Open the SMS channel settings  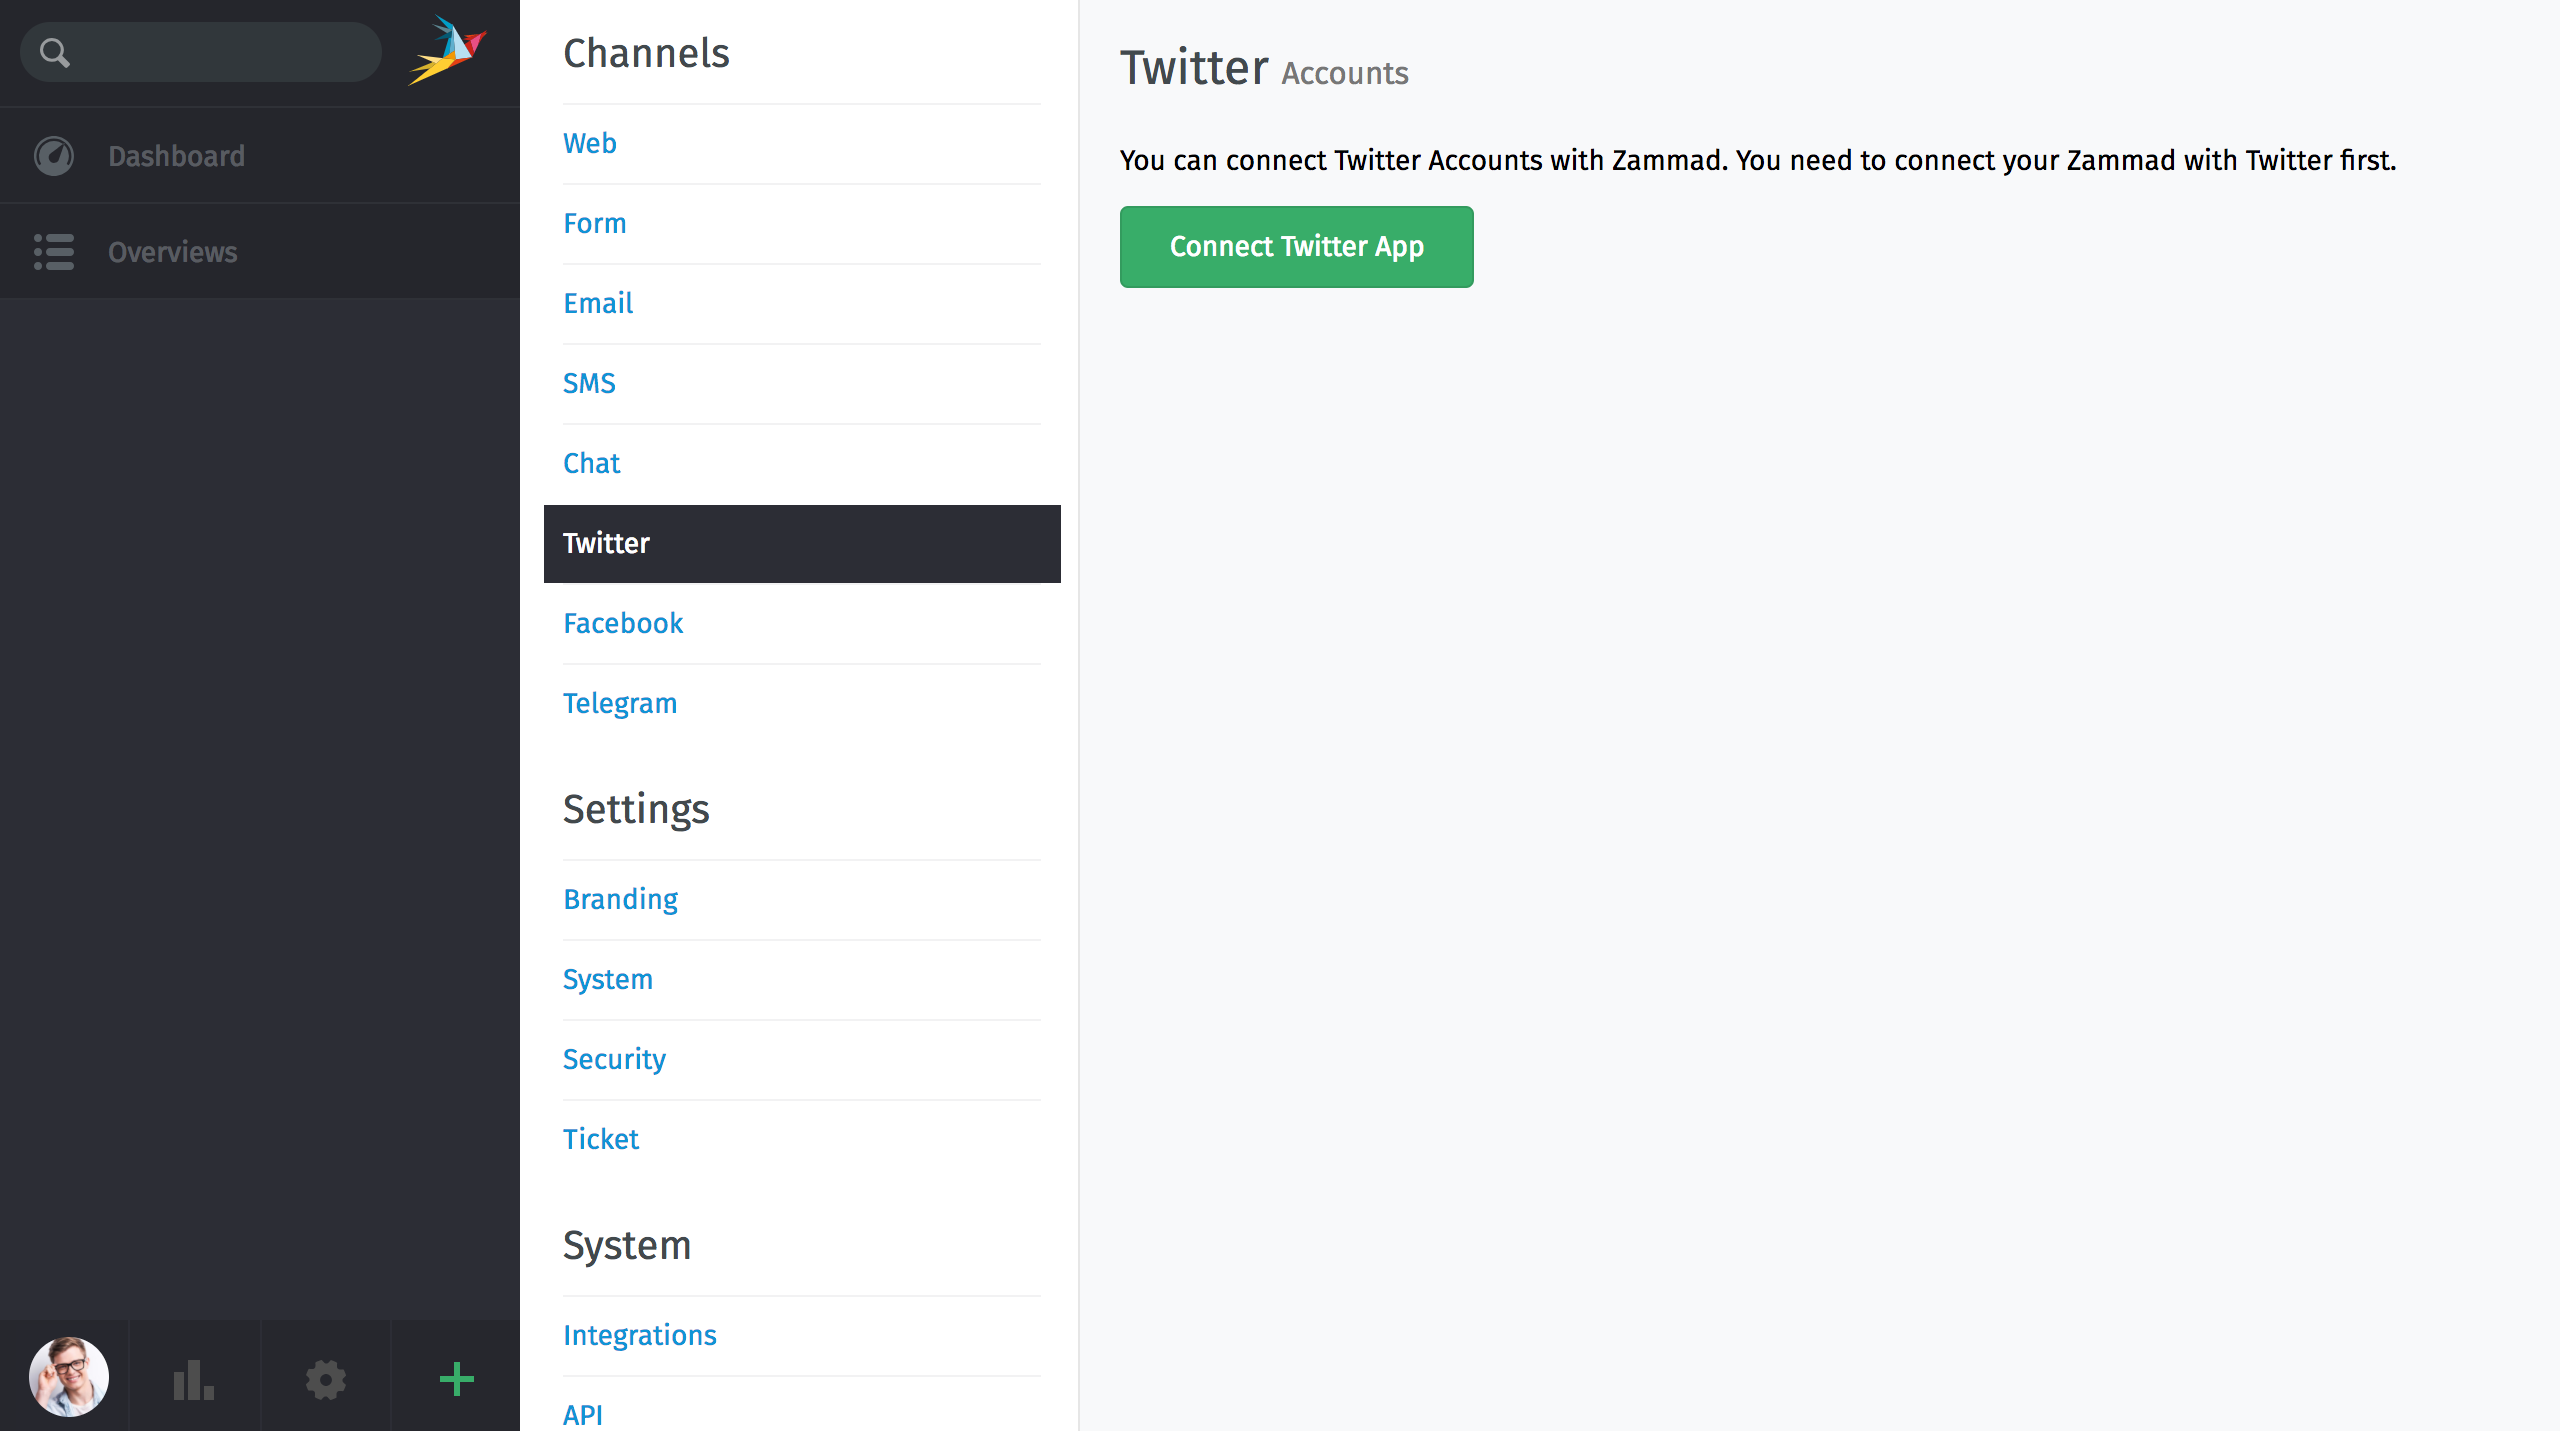[x=588, y=383]
